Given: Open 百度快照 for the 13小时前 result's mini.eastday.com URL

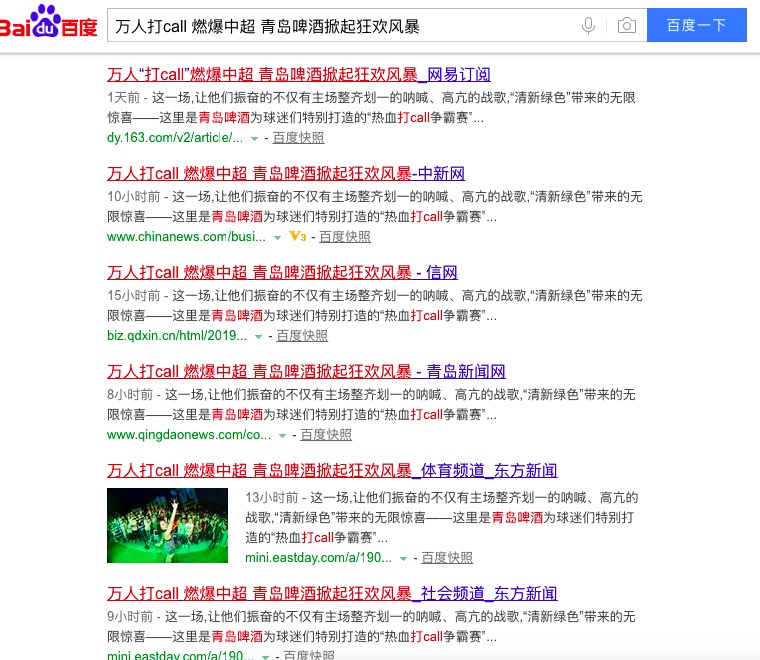Looking at the screenshot, I should (x=447, y=558).
